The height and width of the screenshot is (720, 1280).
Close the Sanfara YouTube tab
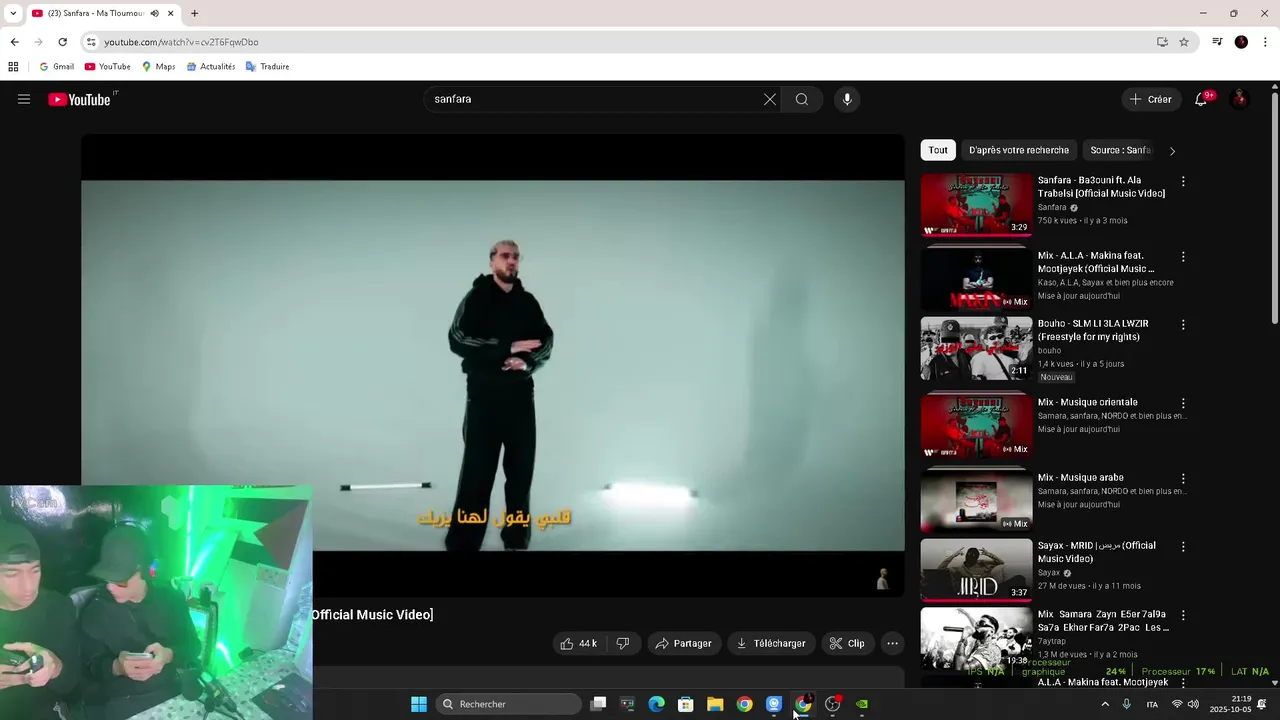click(171, 13)
